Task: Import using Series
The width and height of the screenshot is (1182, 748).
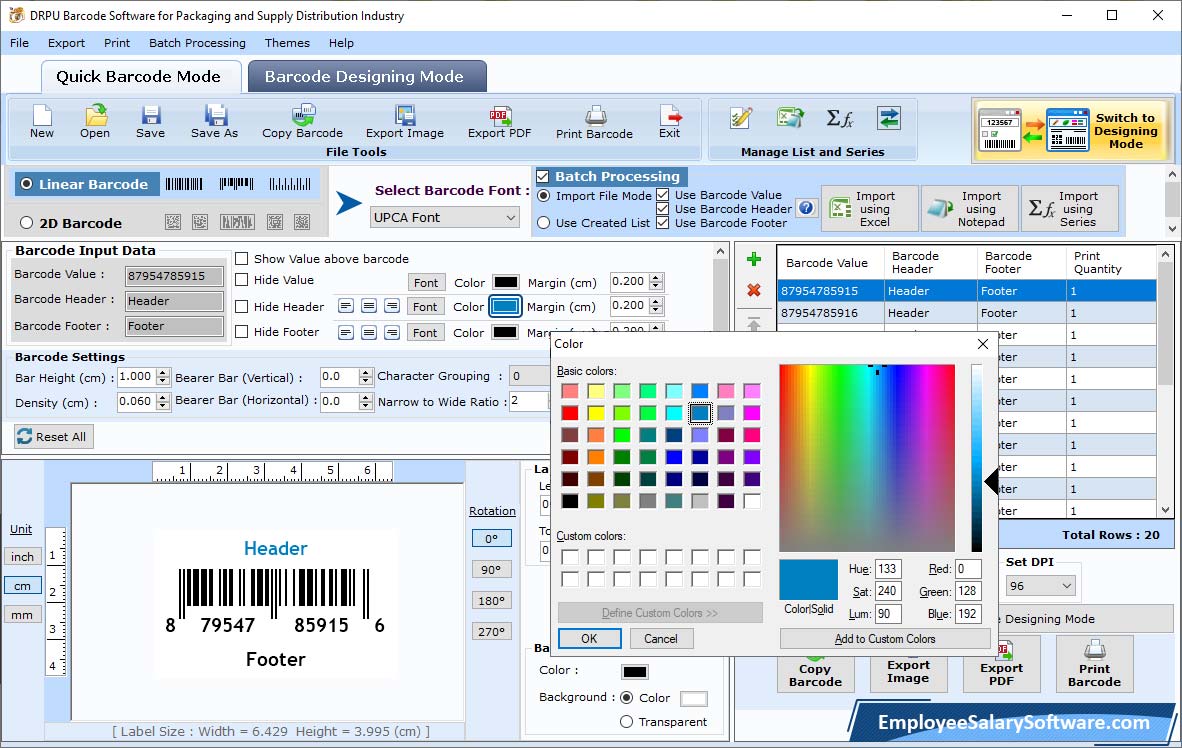Action: point(1070,208)
